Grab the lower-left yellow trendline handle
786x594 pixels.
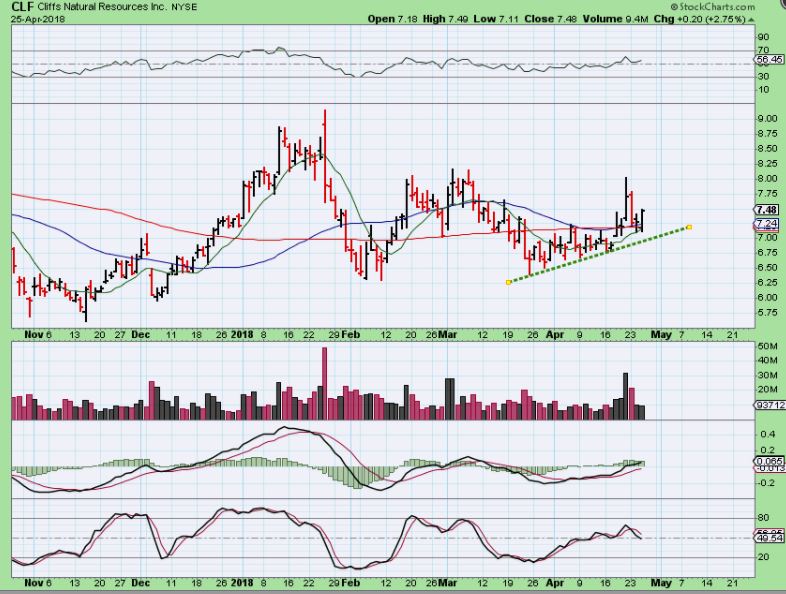click(508, 282)
